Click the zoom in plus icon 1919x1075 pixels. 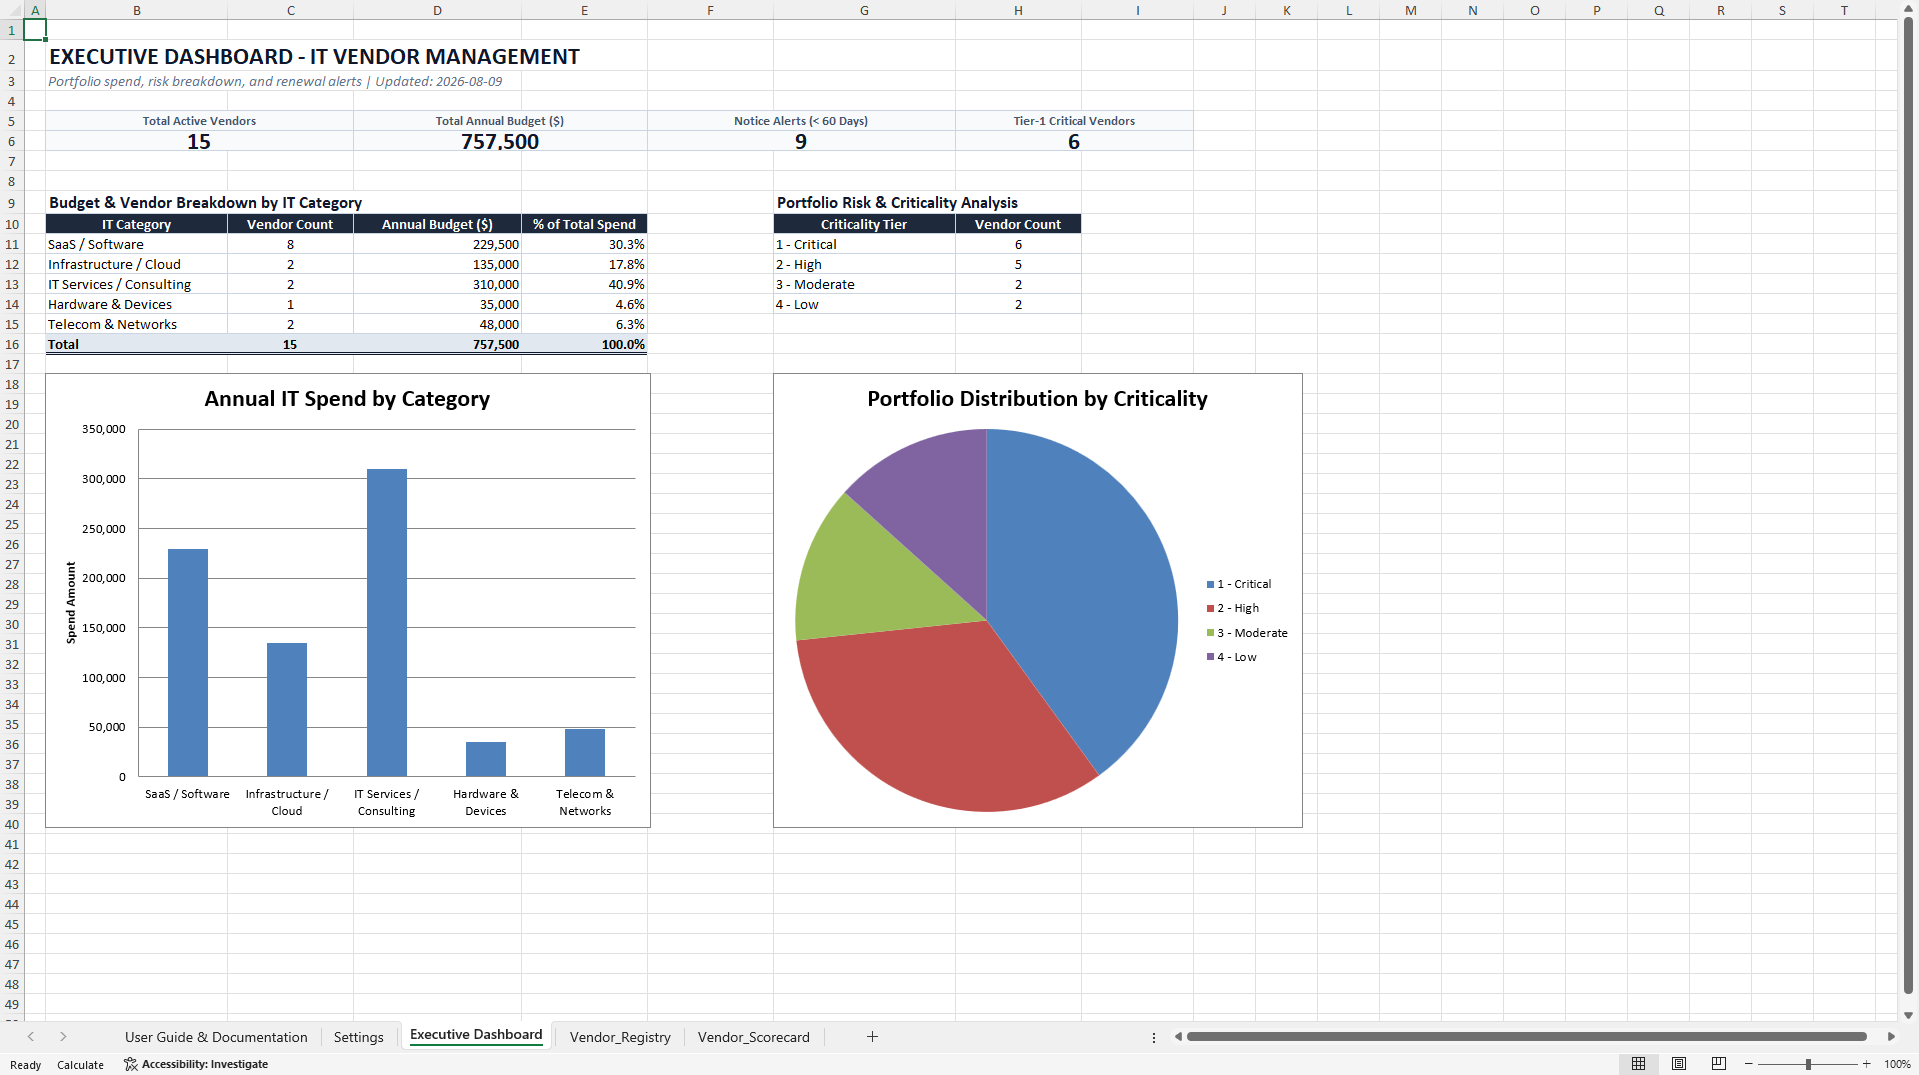tap(1867, 1064)
